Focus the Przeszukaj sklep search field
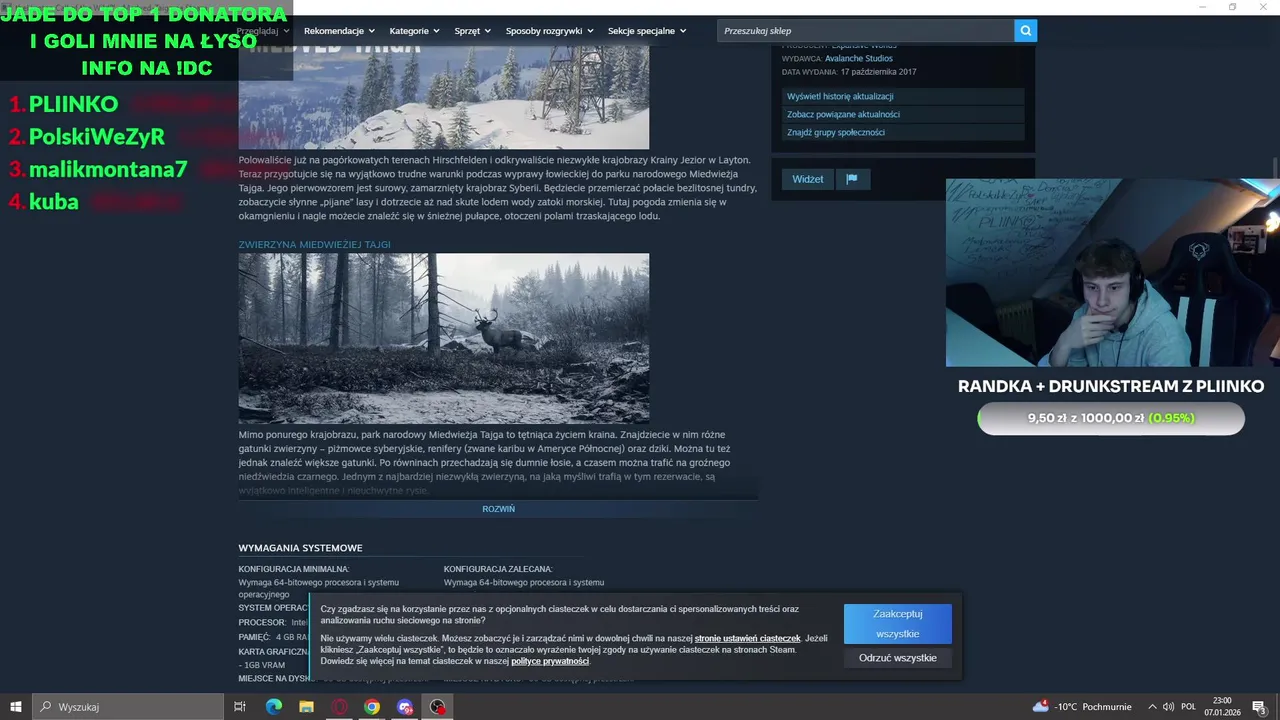 tap(865, 31)
